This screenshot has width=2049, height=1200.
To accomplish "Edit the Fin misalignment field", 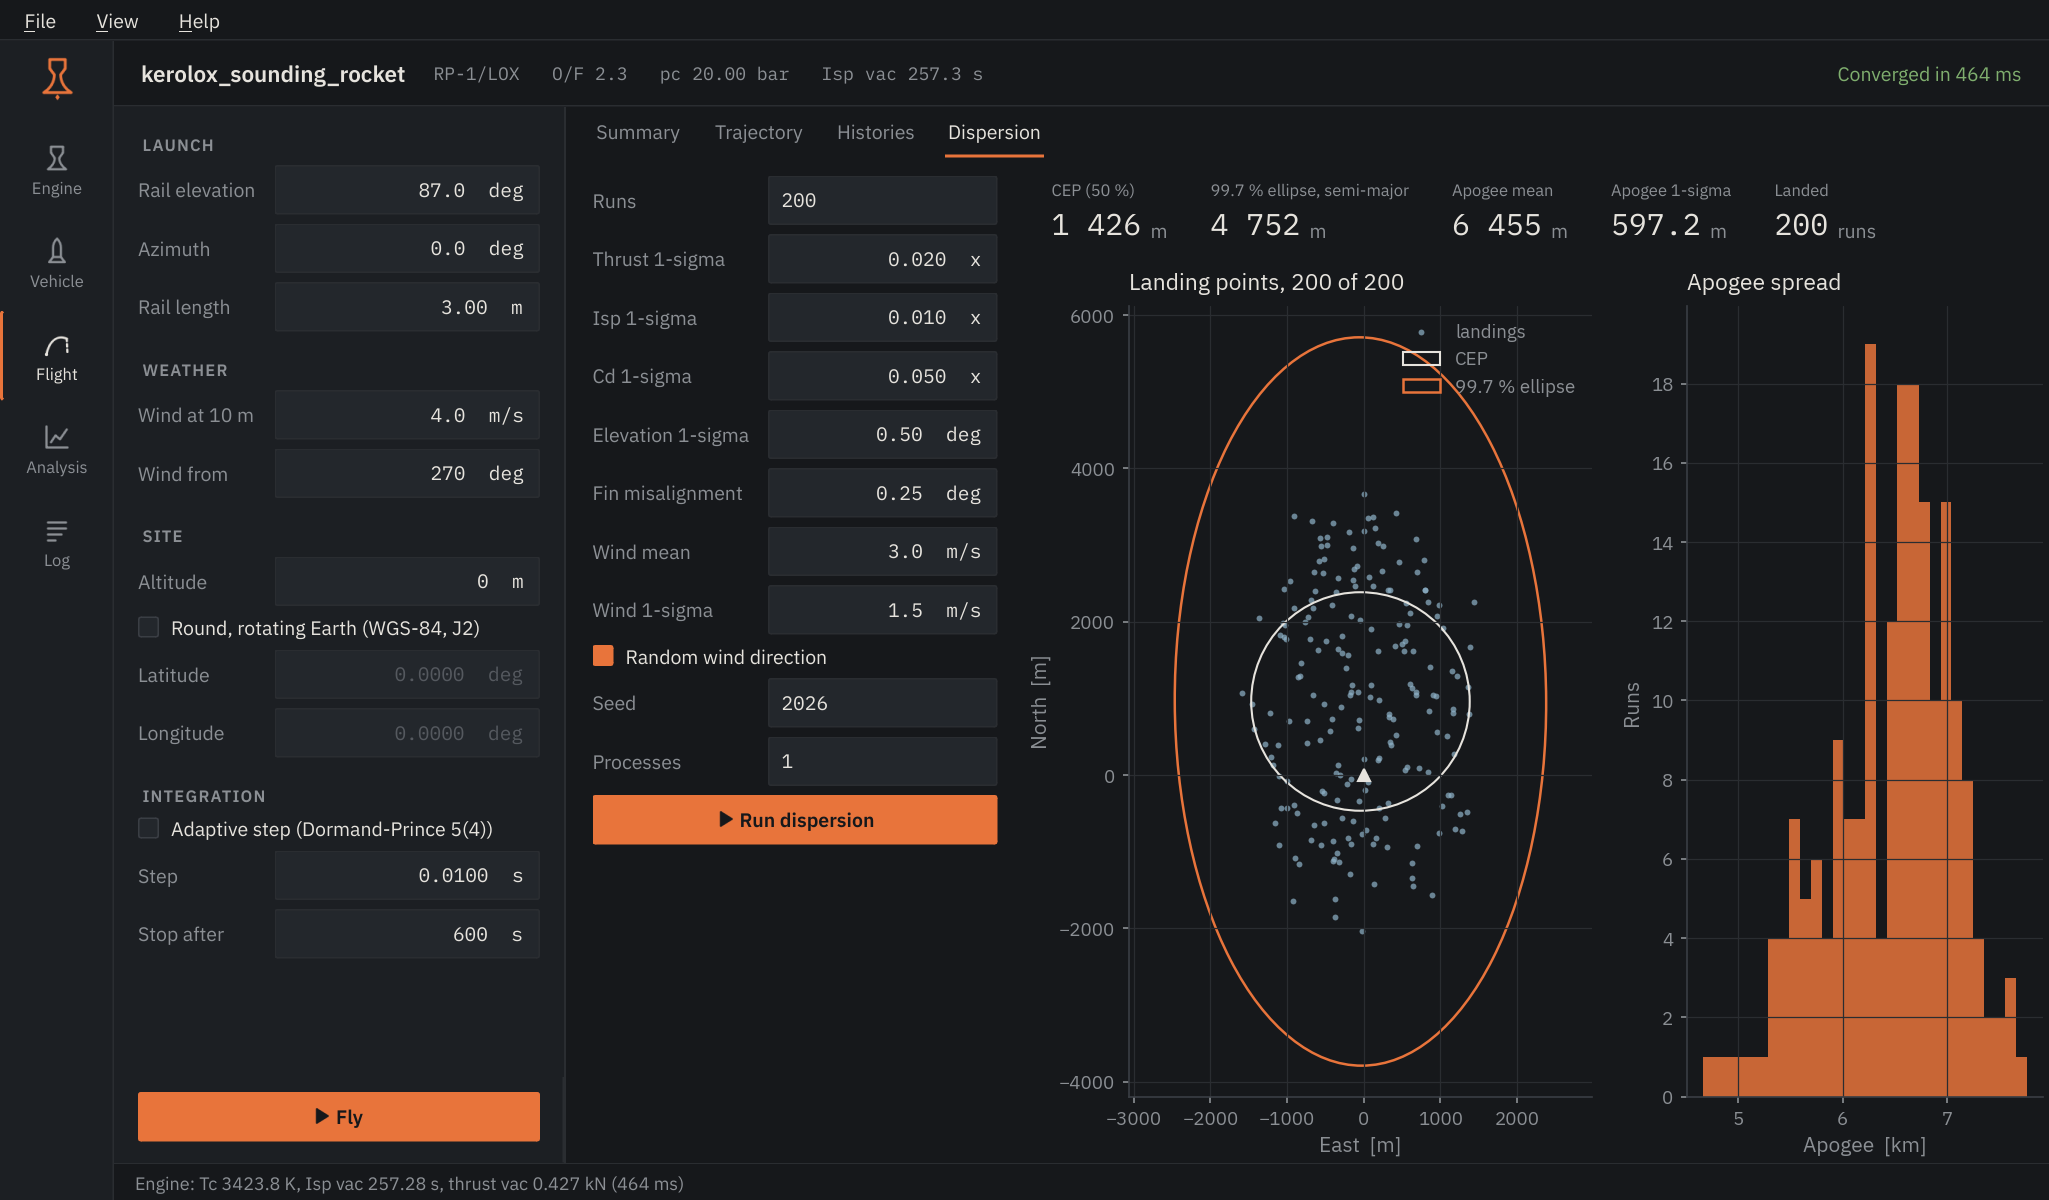I will [882, 493].
